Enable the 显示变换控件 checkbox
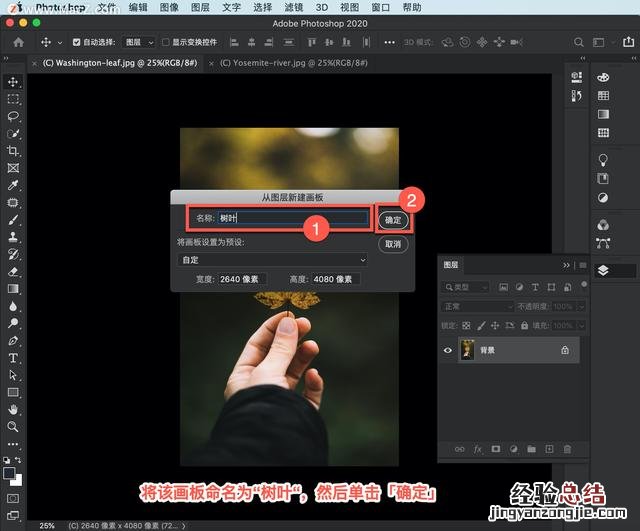 [x=166, y=43]
